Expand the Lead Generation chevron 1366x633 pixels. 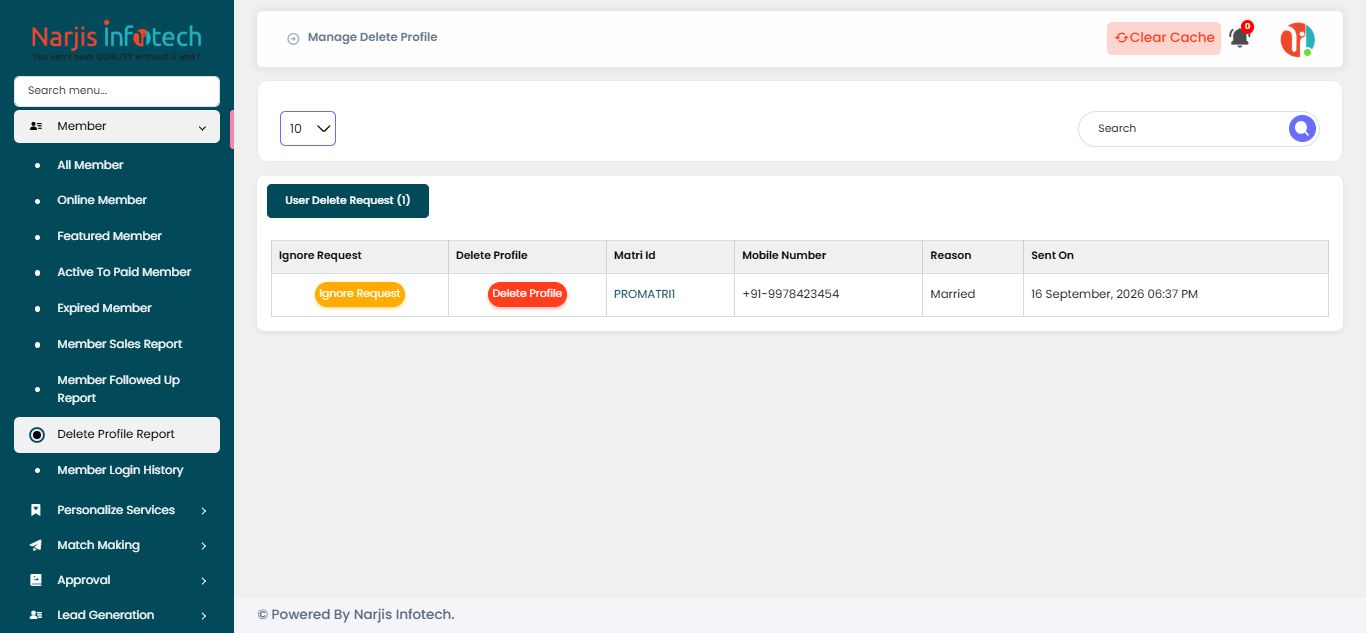coord(204,616)
